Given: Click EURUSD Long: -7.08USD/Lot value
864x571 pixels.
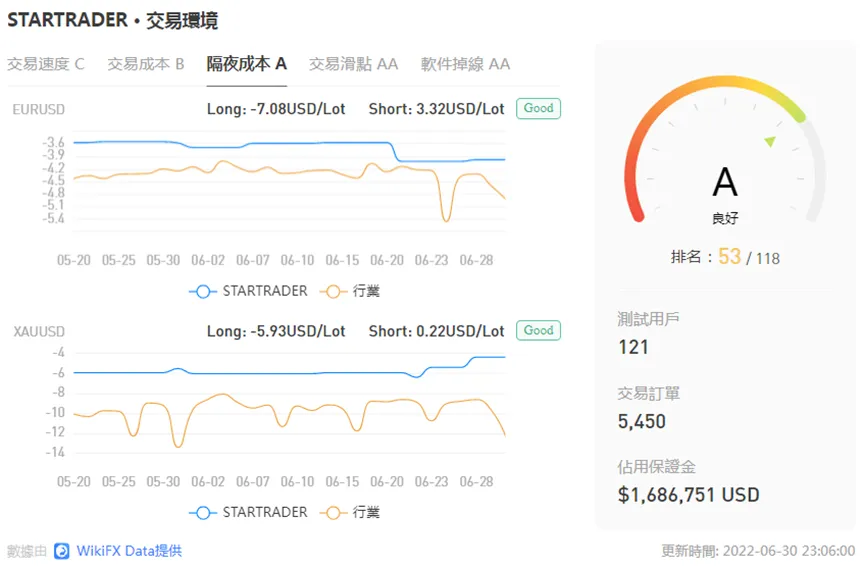Looking at the screenshot, I should (x=276, y=109).
